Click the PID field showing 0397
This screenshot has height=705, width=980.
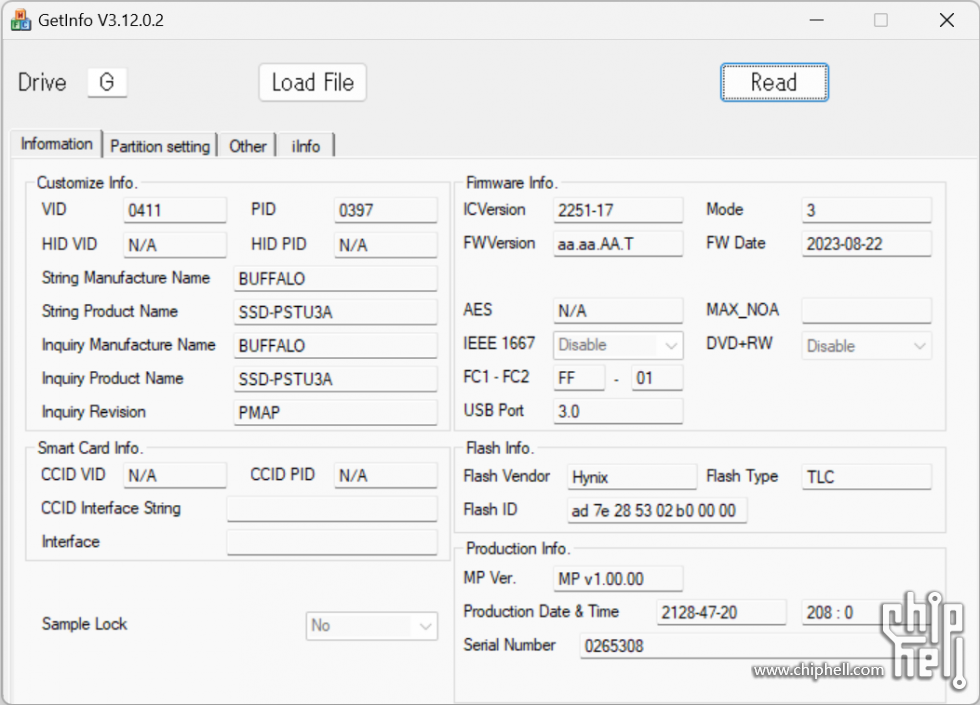pos(386,210)
